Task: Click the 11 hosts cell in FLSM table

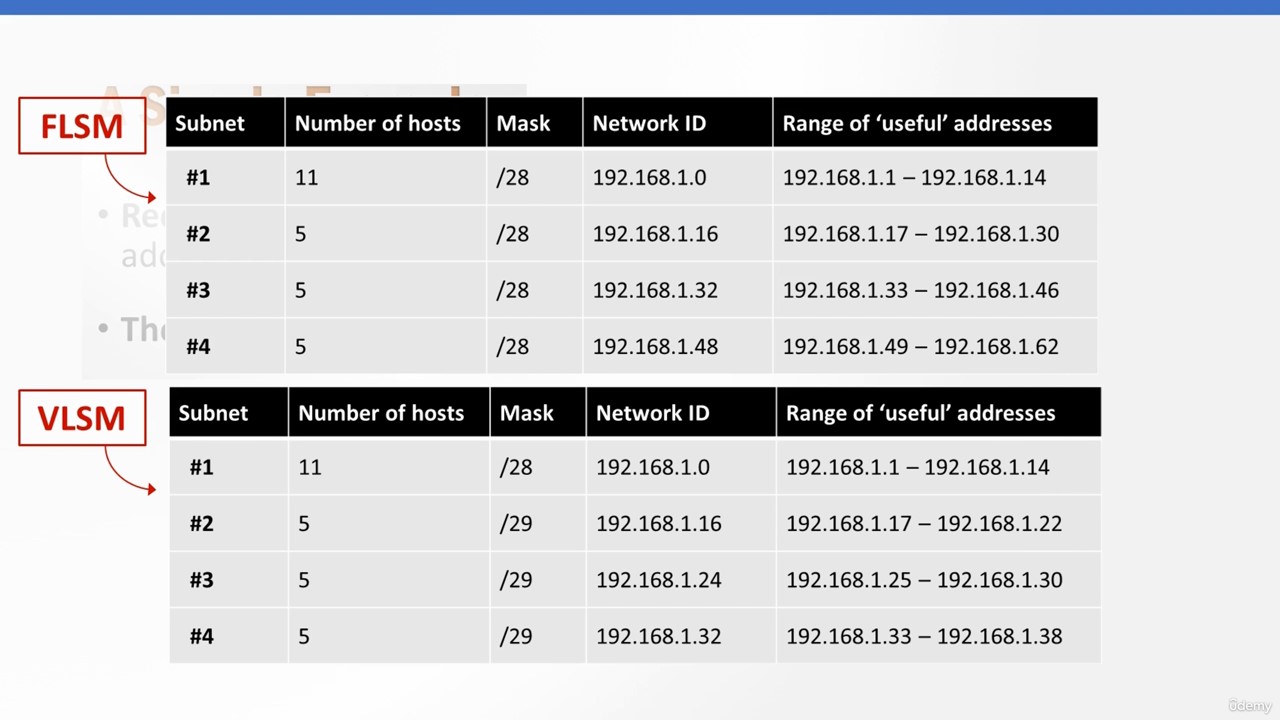Action: [306, 178]
